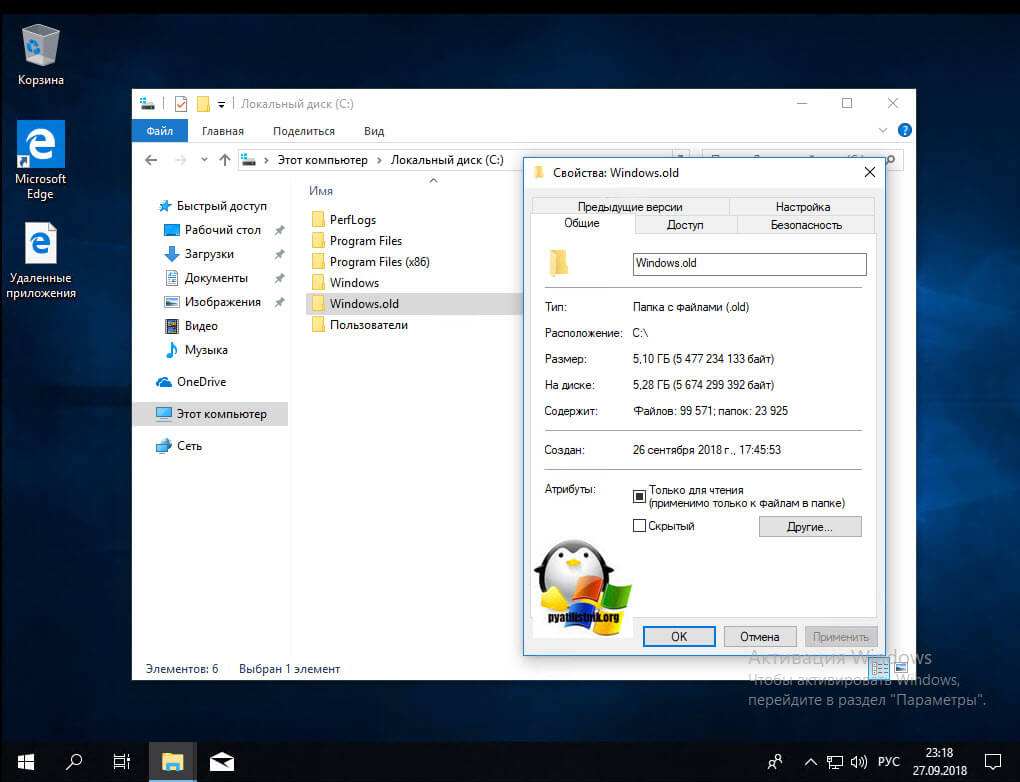Viewport: 1020px width, 782px height.
Task: Select Сеть in navigation pane
Action: pos(180,446)
